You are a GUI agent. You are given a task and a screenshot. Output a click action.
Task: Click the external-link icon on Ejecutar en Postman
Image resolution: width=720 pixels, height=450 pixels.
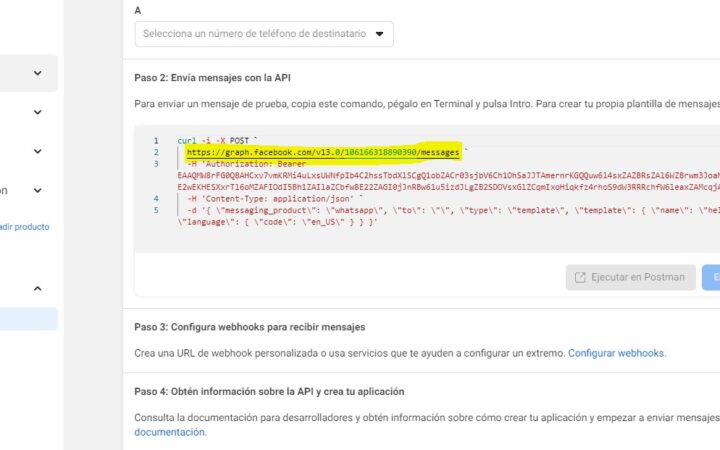pyautogui.click(x=580, y=277)
